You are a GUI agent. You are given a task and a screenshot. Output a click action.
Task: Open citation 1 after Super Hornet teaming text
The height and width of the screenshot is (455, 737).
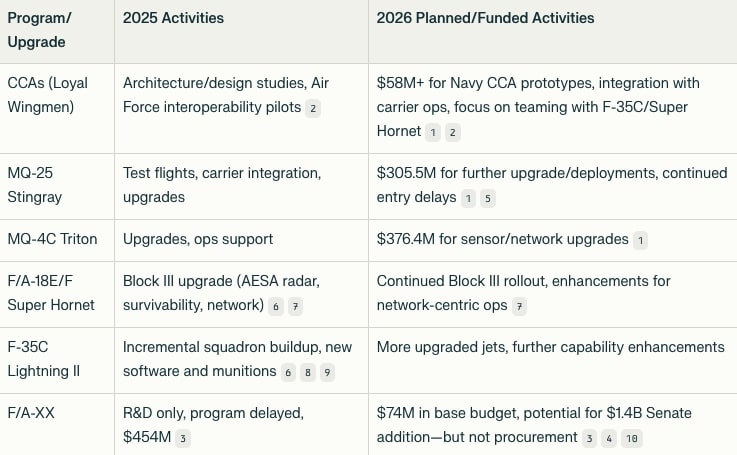click(433, 132)
